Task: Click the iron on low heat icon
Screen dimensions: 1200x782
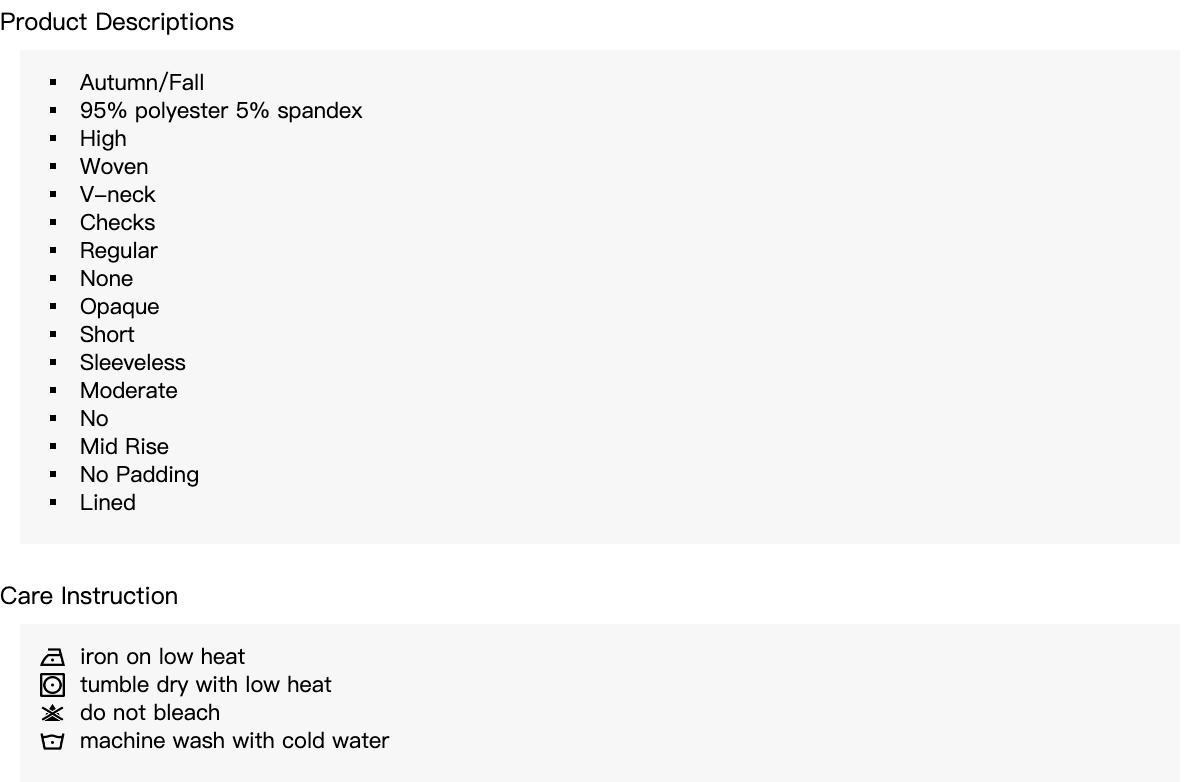Action: tap(52, 657)
